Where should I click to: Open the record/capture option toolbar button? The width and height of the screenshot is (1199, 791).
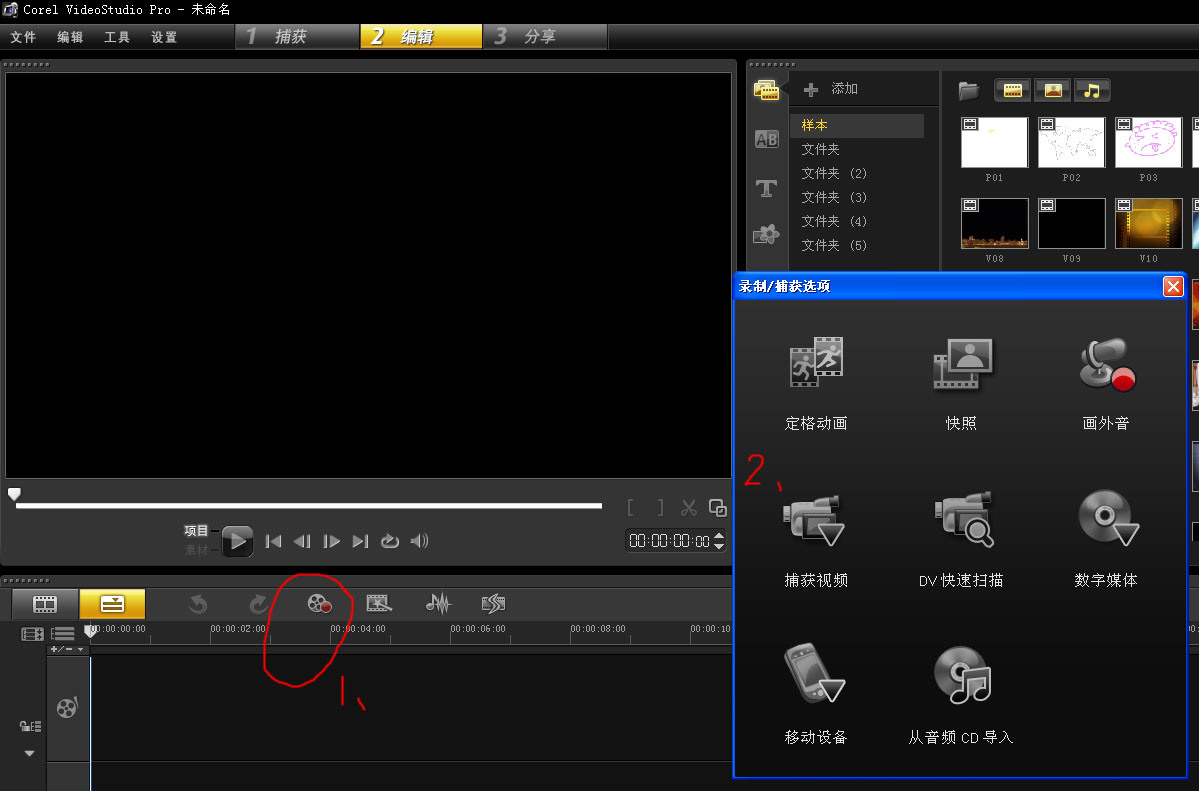tap(319, 604)
